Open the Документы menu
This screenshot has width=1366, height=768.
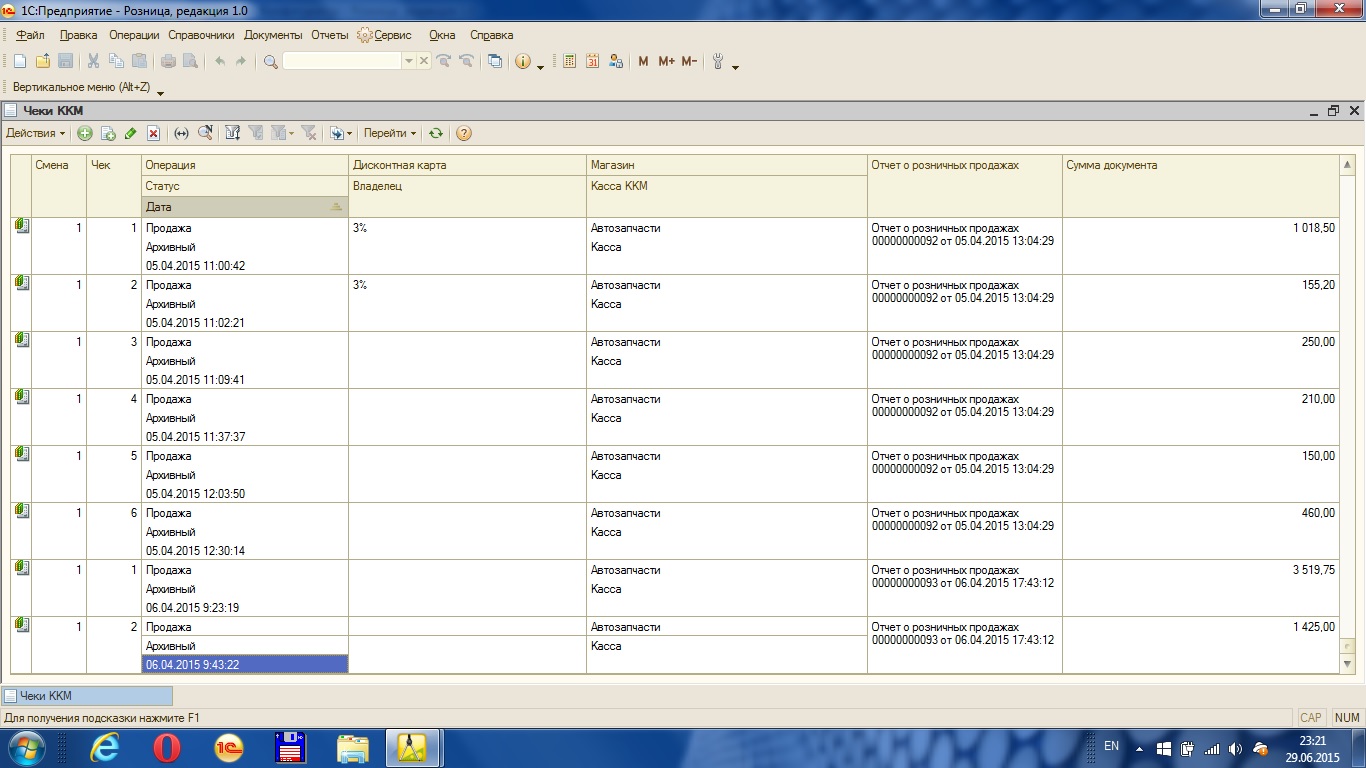pos(273,35)
